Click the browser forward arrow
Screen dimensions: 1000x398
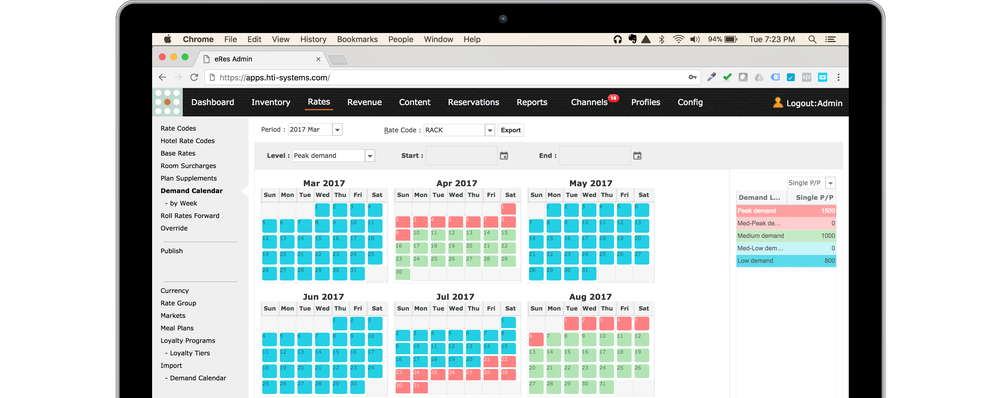178,77
